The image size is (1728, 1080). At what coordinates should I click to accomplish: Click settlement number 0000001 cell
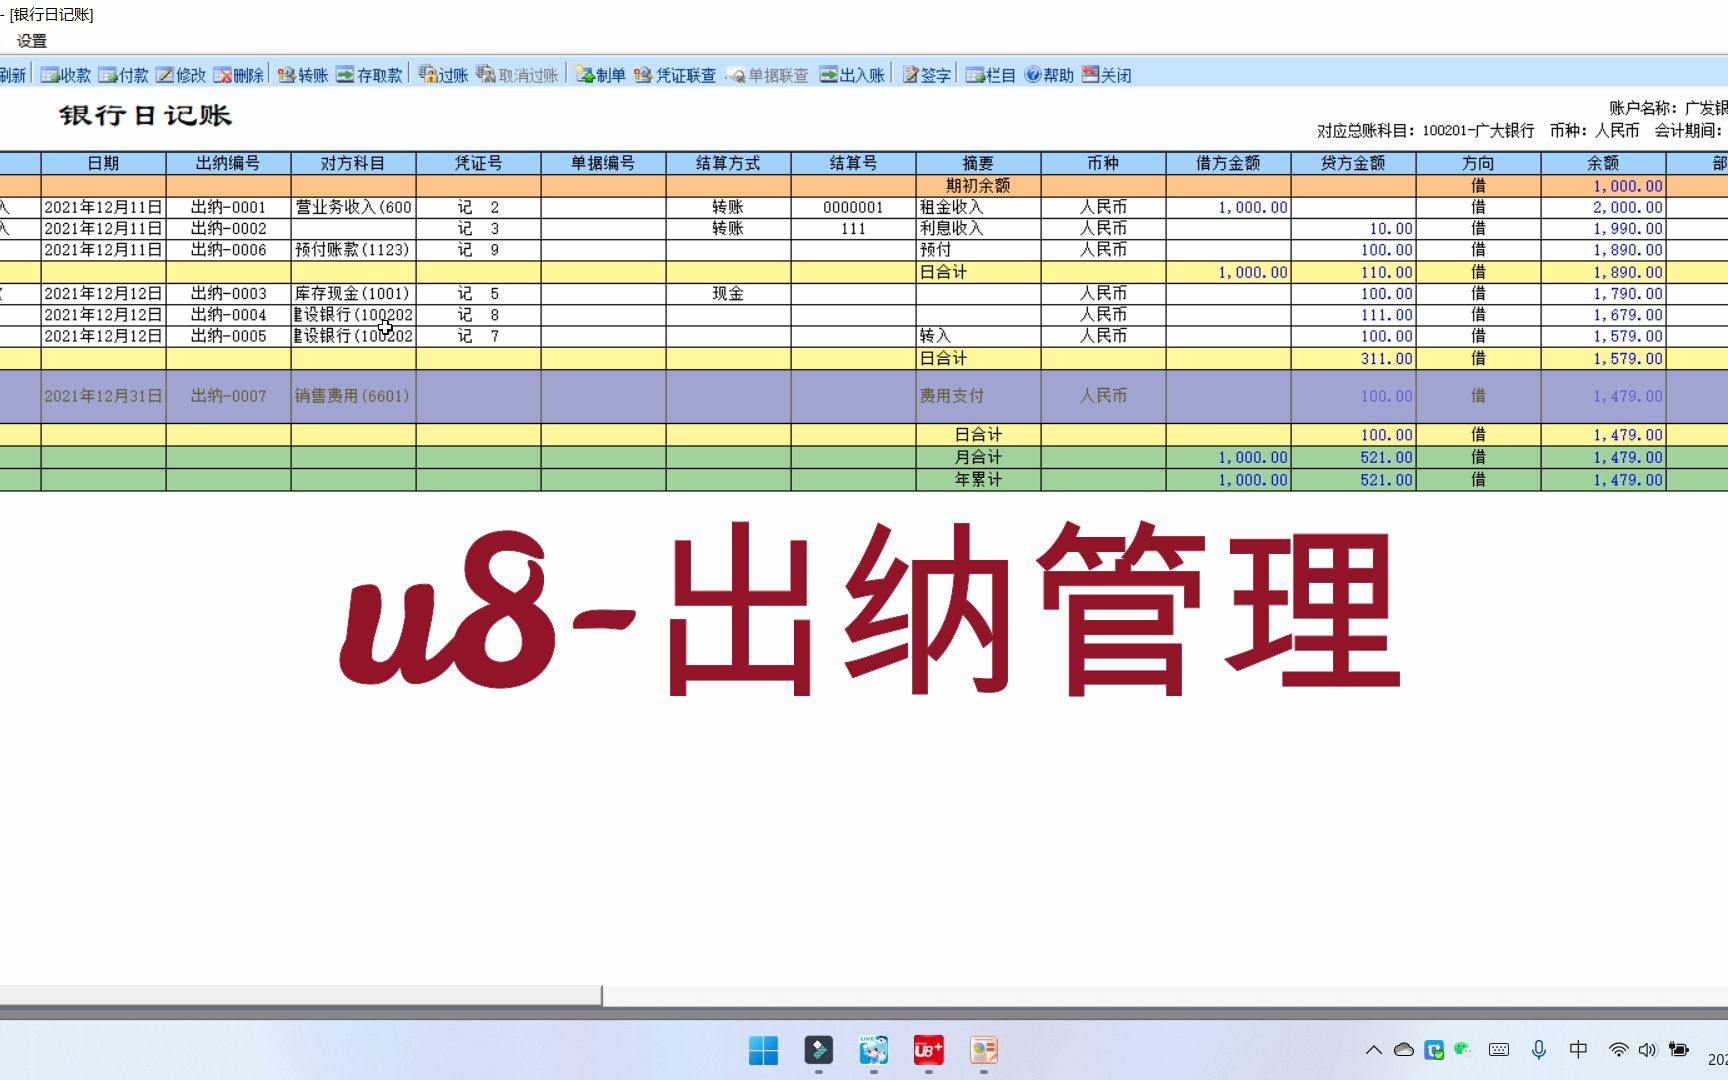853,207
